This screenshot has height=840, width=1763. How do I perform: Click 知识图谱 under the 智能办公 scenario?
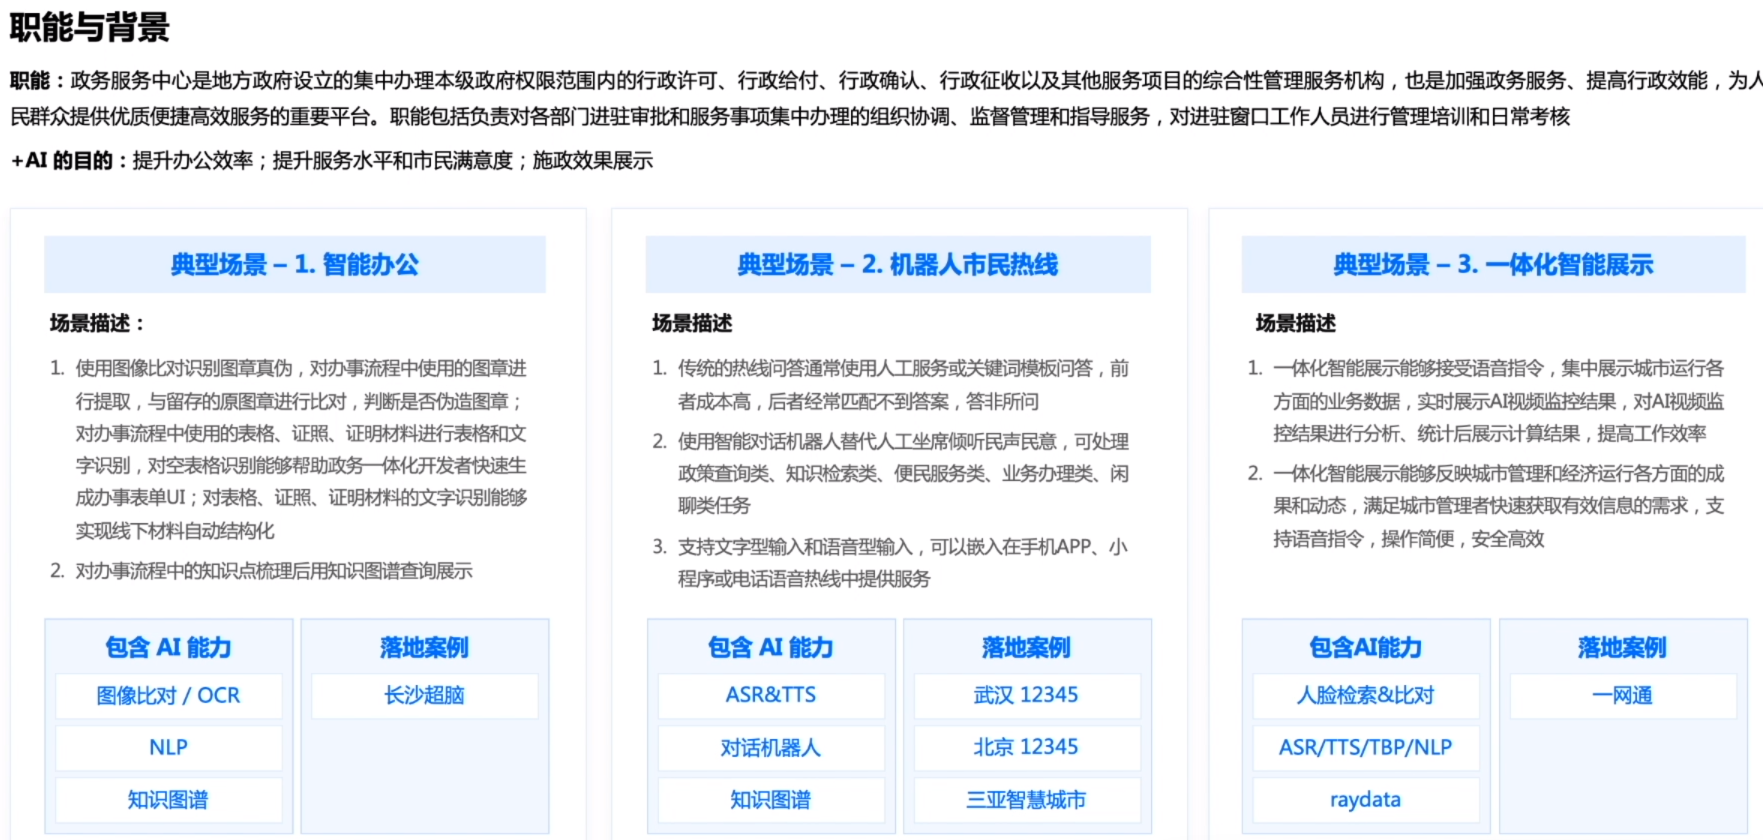(168, 800)
